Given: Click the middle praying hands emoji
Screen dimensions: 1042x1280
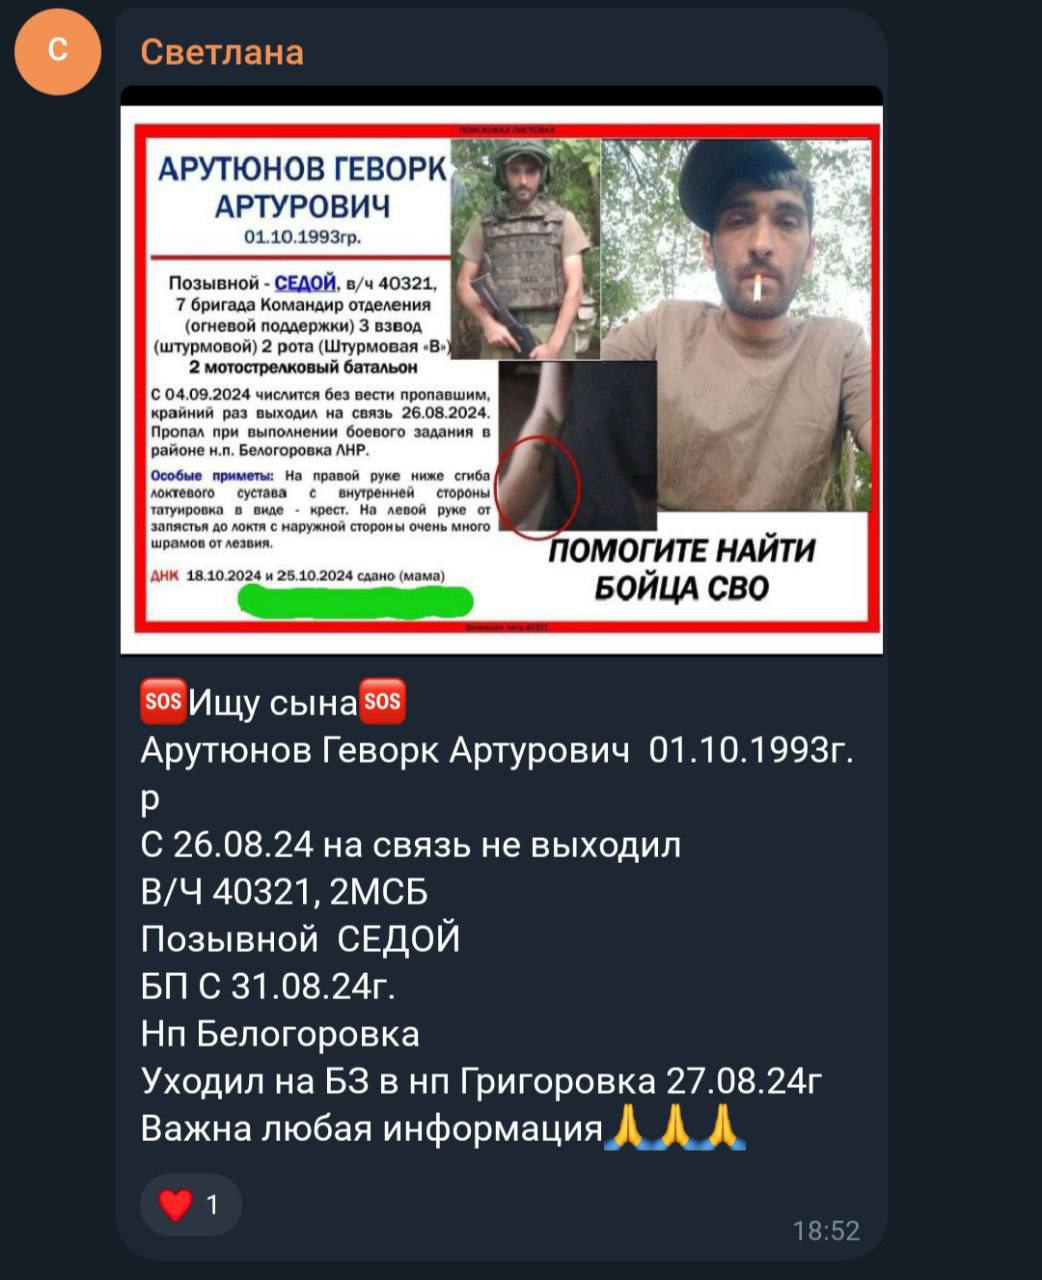Looking at the screenshot, I should click(676, 1127).
